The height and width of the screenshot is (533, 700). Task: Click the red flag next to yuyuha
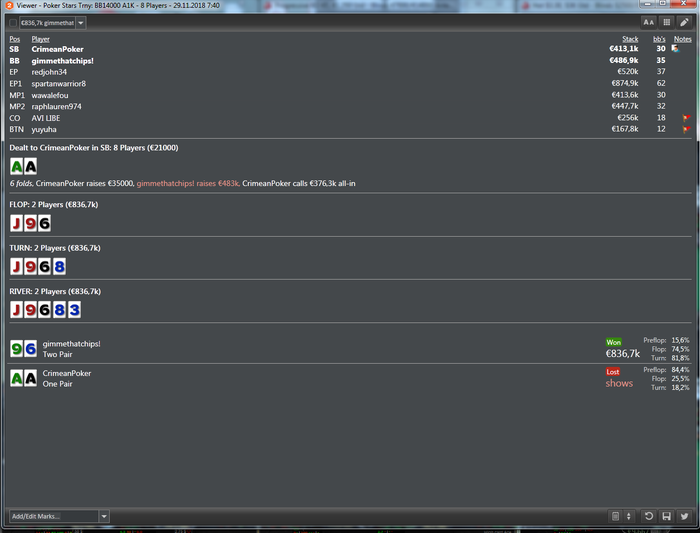(x=686, y=129)
